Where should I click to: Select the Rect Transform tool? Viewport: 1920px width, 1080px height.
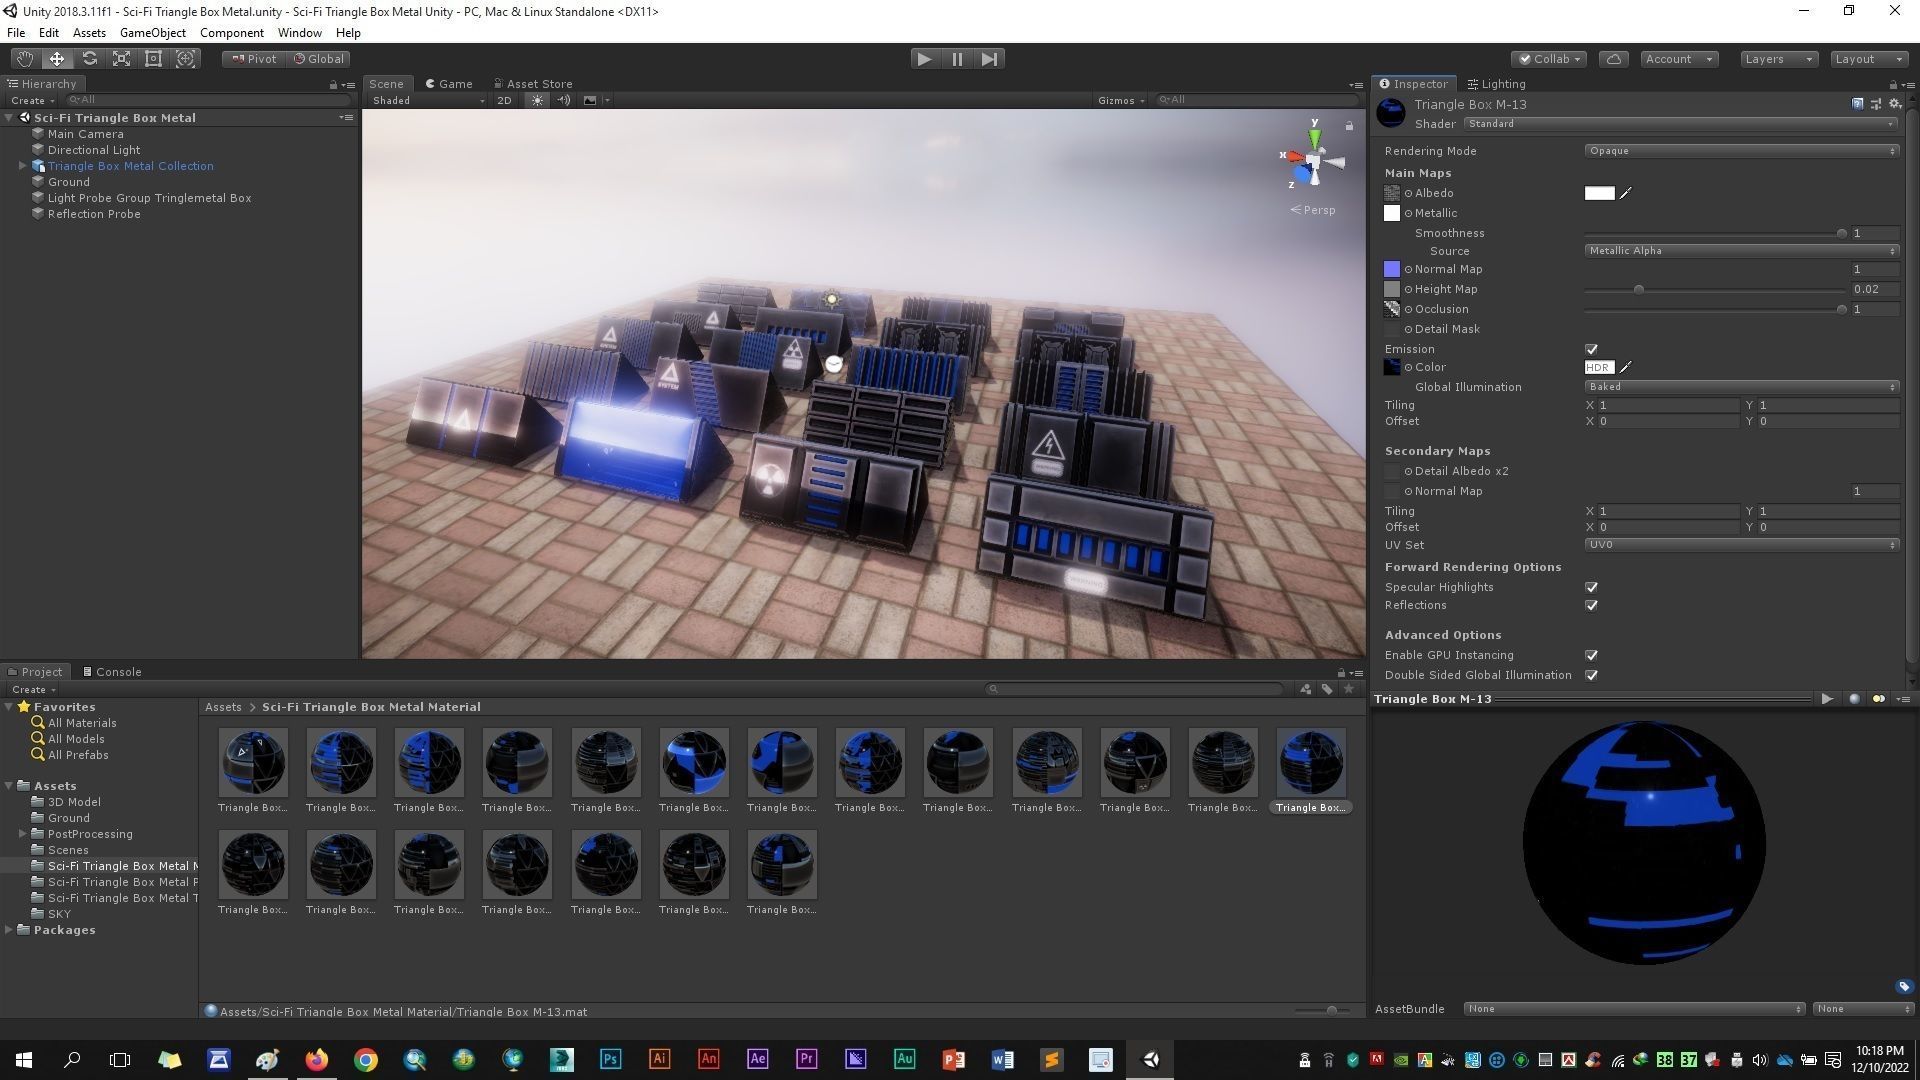click(153, 59)
